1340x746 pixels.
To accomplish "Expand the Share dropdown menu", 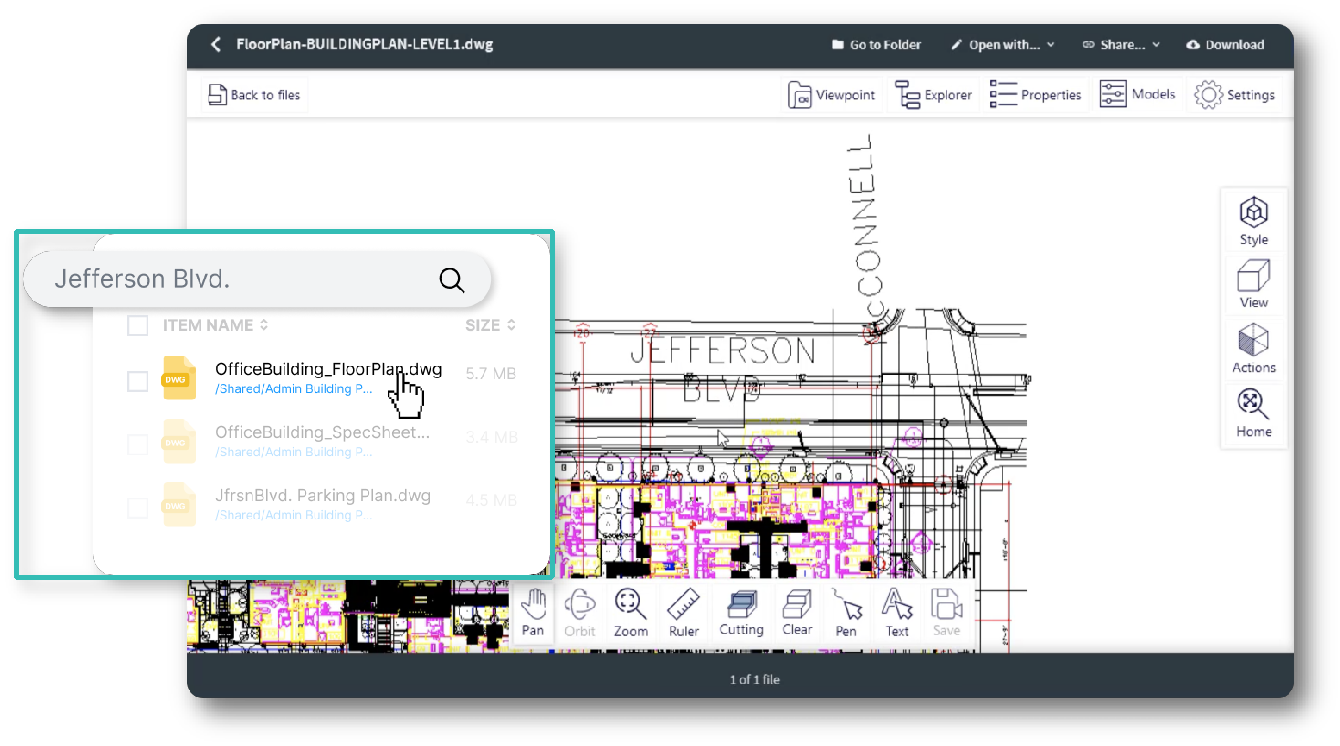I will tap(1121, 45).
